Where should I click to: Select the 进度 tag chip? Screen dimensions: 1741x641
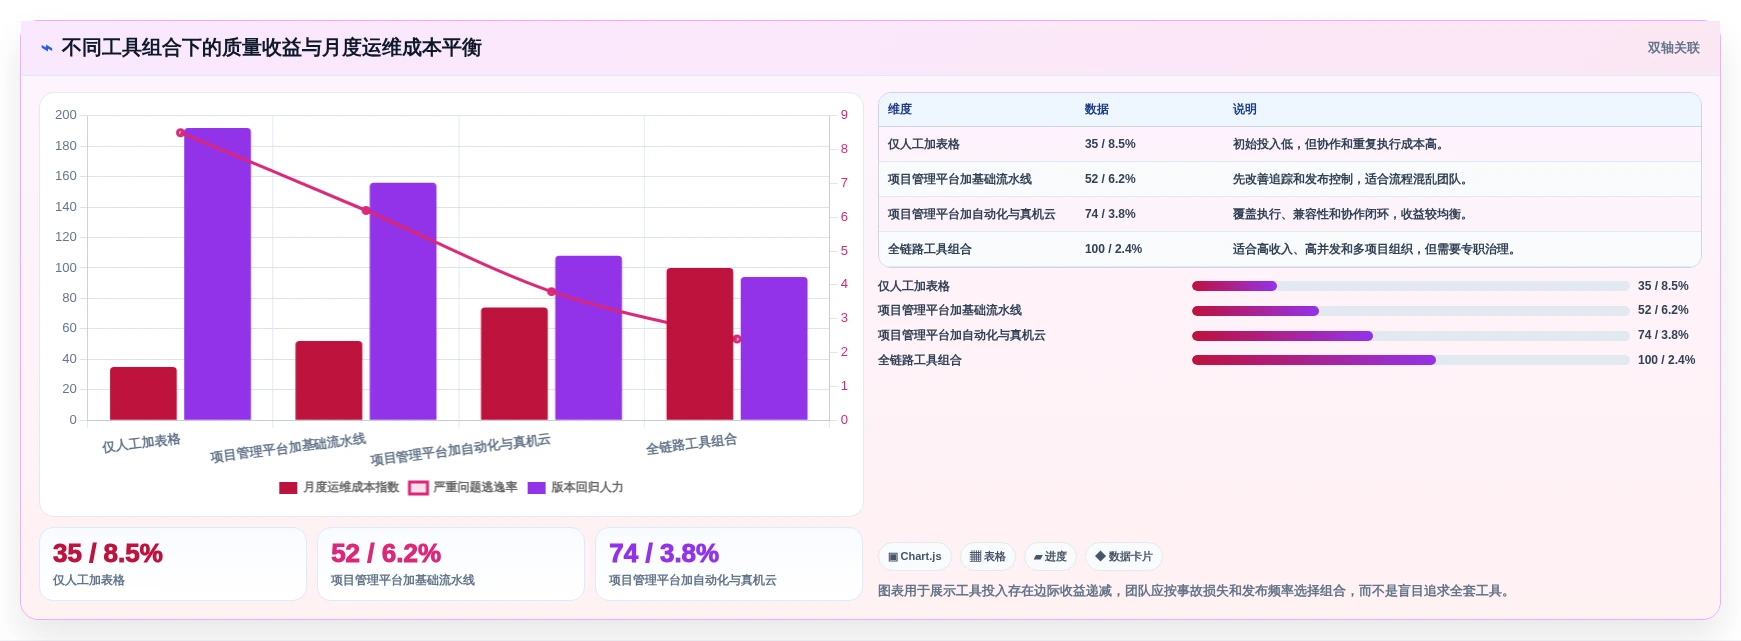pyautogui.click(x=1050, y=557)
